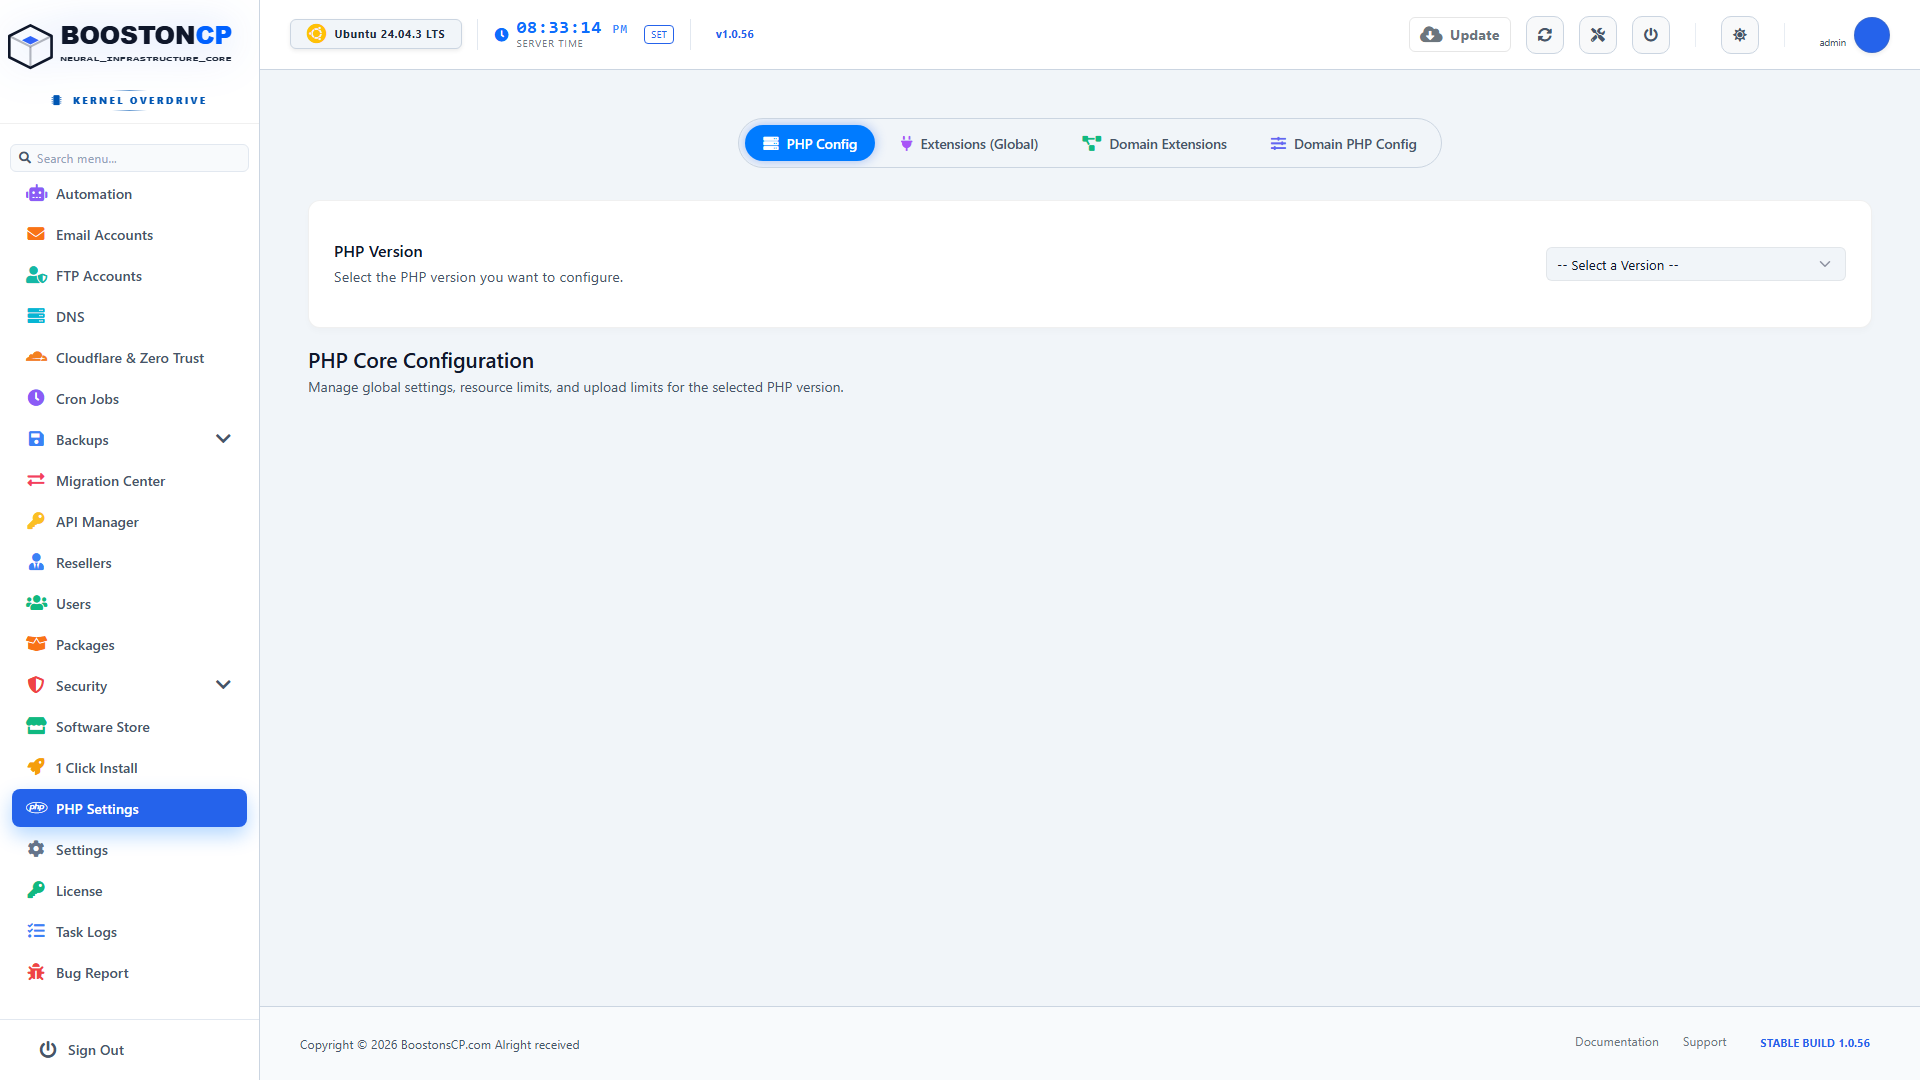Expand the Security submenu chevron
The width and height of the screenshot is (1920, 1080).
223,685
